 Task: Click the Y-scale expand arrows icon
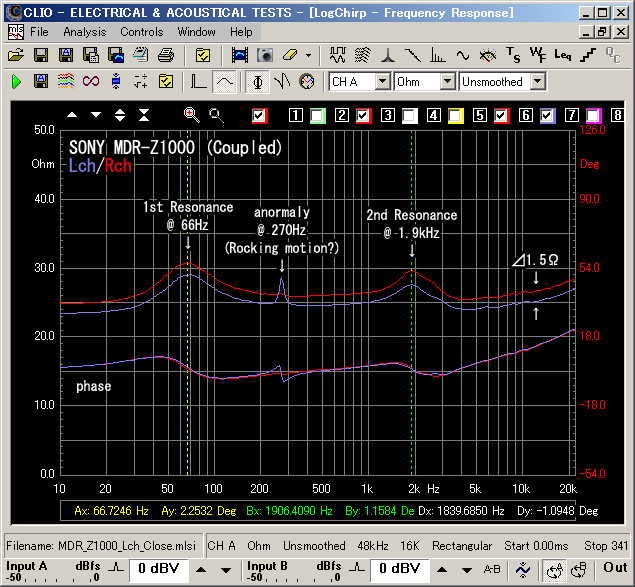(x=120, y=115)
